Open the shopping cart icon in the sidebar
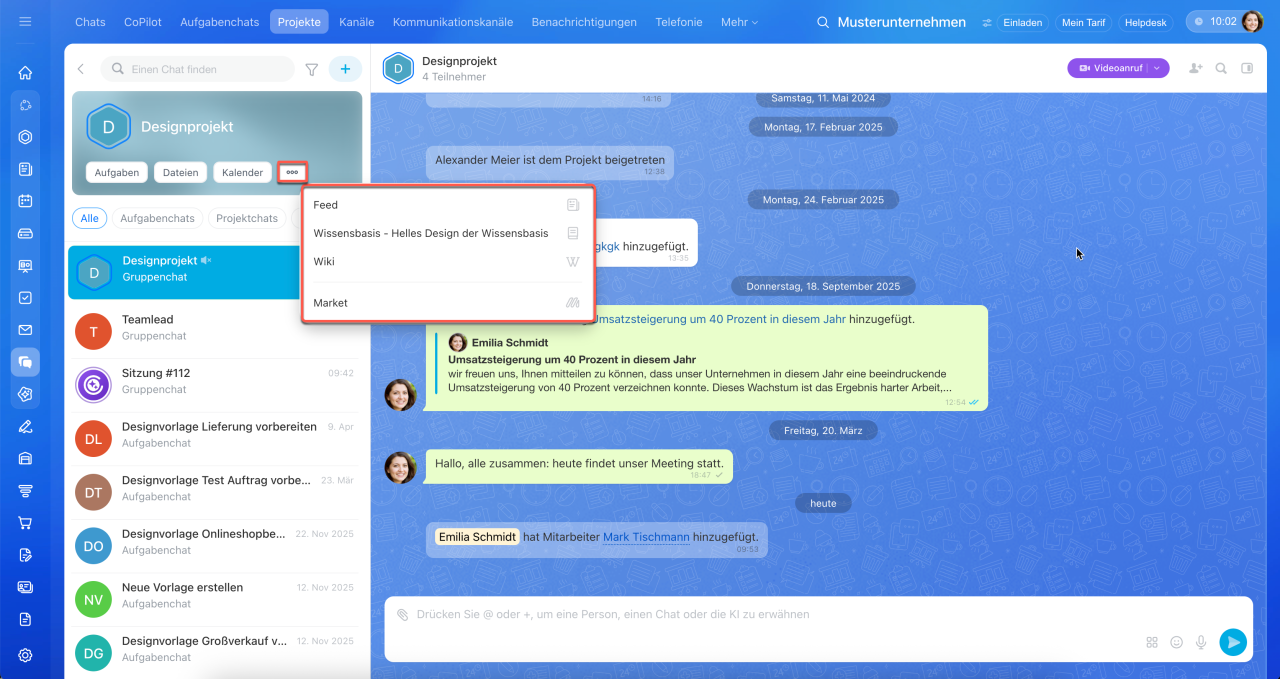 [x=25, y=523]
